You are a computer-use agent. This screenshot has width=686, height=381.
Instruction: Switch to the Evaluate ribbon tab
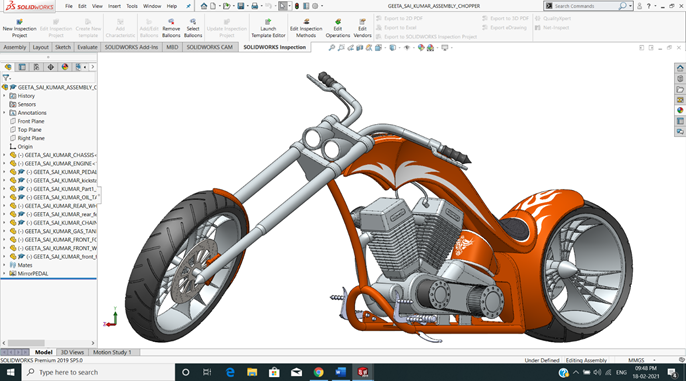pos(87,47)
